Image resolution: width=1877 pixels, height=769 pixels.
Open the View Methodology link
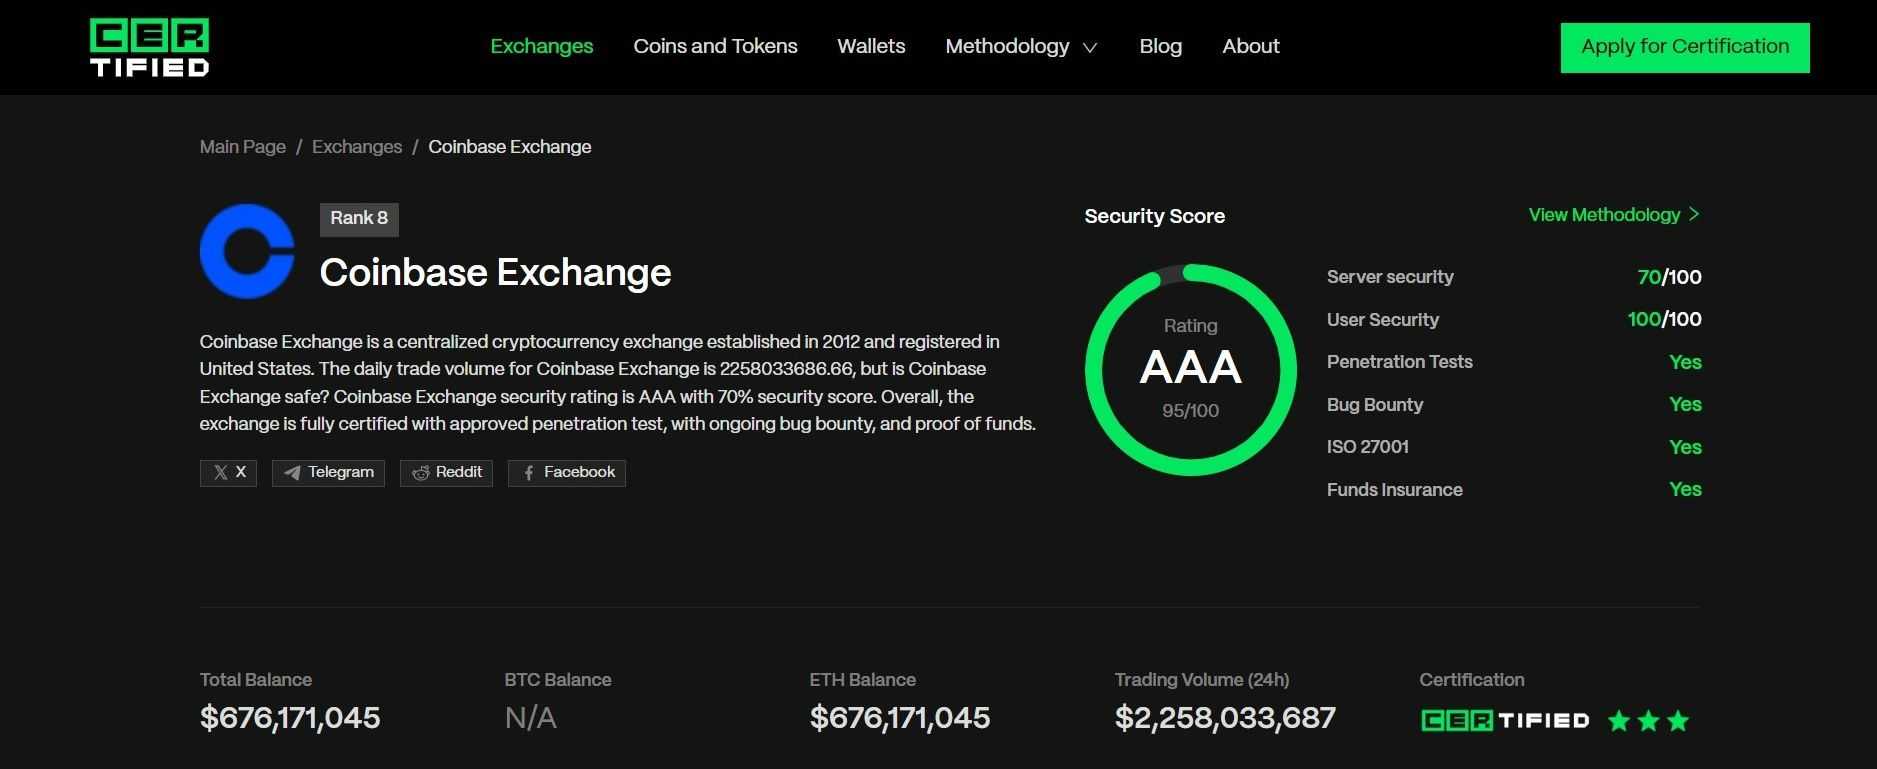click(x=1614, y=215)
